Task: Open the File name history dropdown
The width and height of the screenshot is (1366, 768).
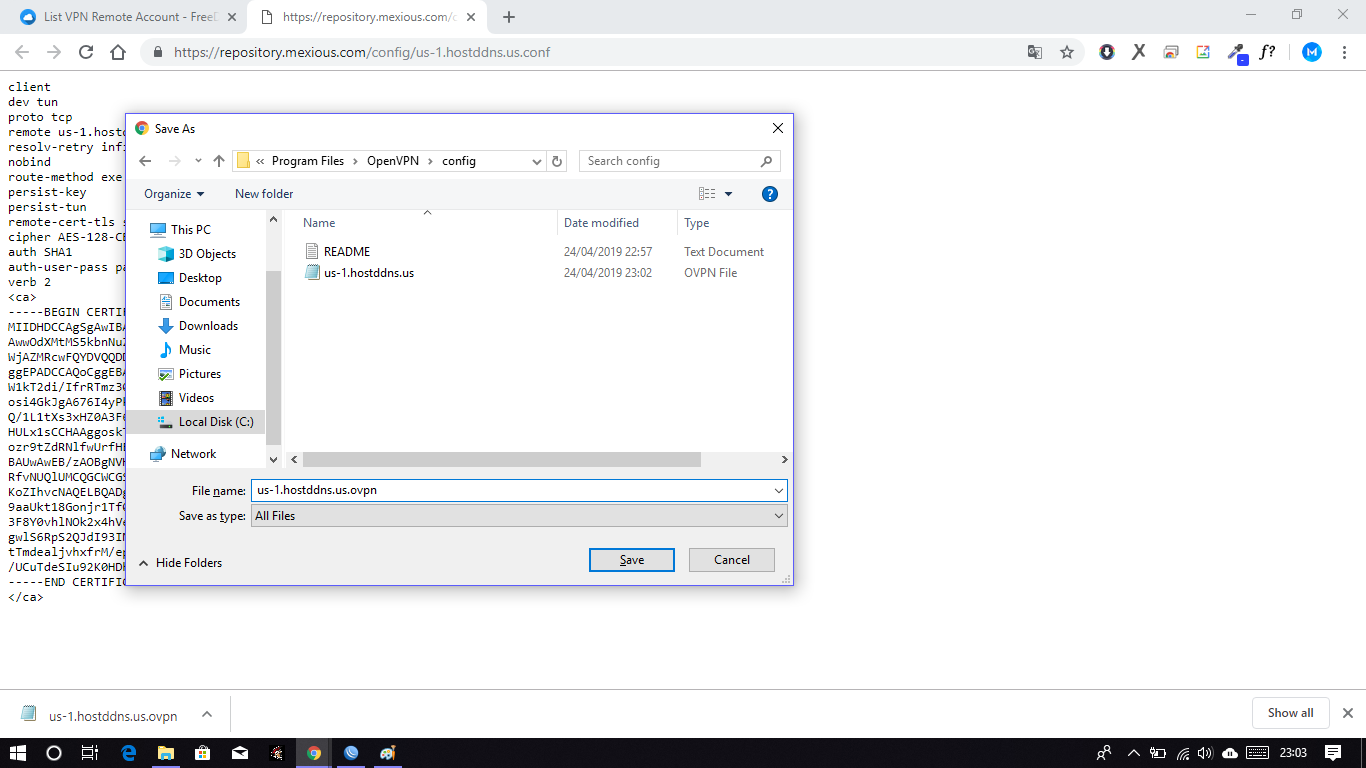Action: [x=779, y=491]
